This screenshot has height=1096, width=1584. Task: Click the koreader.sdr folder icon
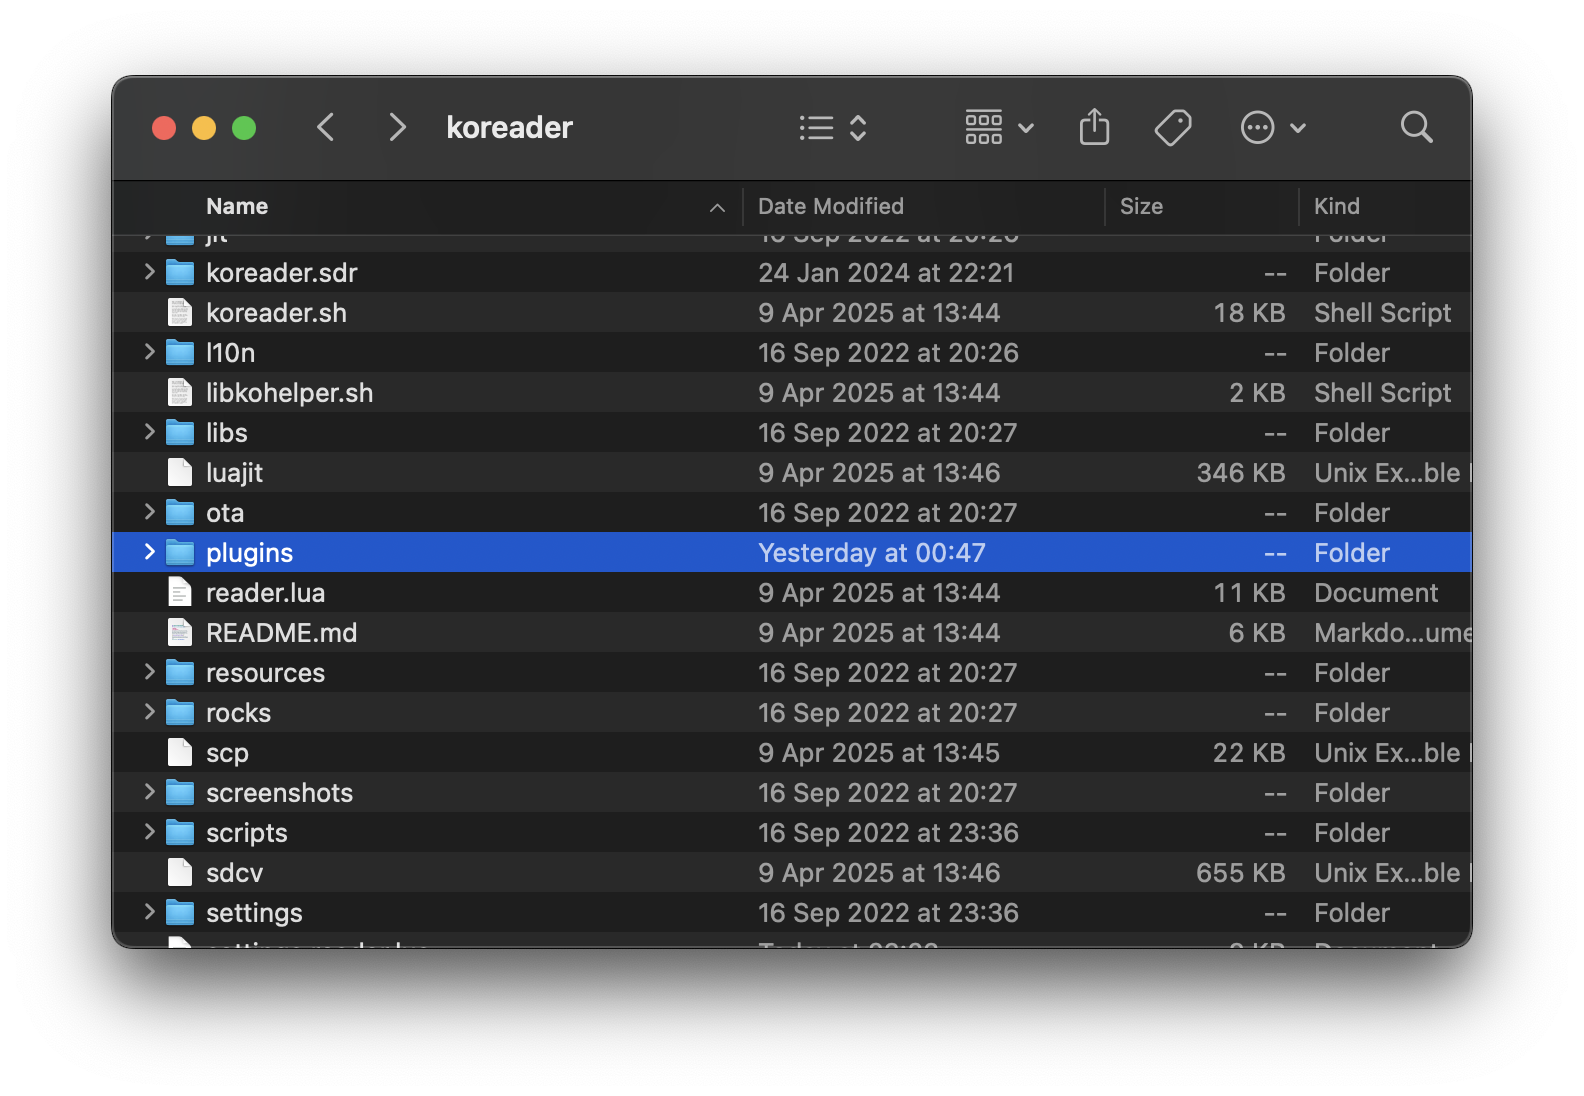(x=180, y=272)
